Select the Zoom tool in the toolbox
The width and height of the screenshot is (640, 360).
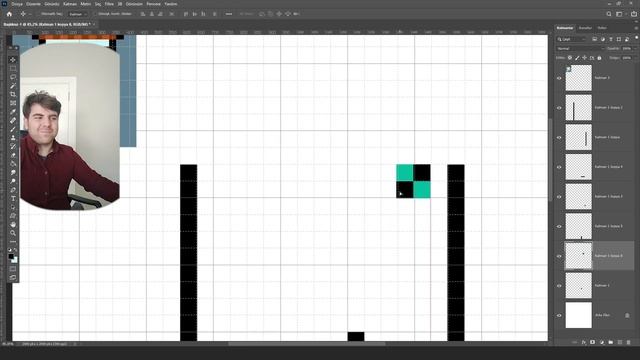pyautogui.click(x=13, y=233)
